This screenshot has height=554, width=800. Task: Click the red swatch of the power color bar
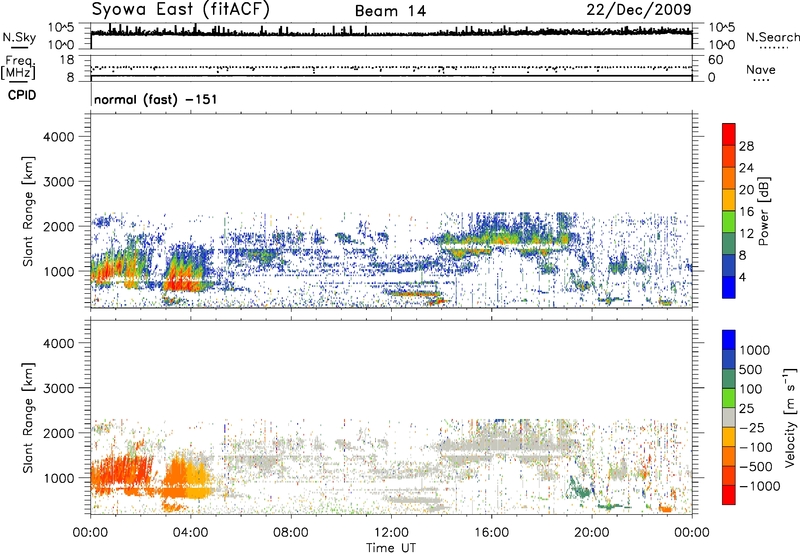click(x=729, y=134)
